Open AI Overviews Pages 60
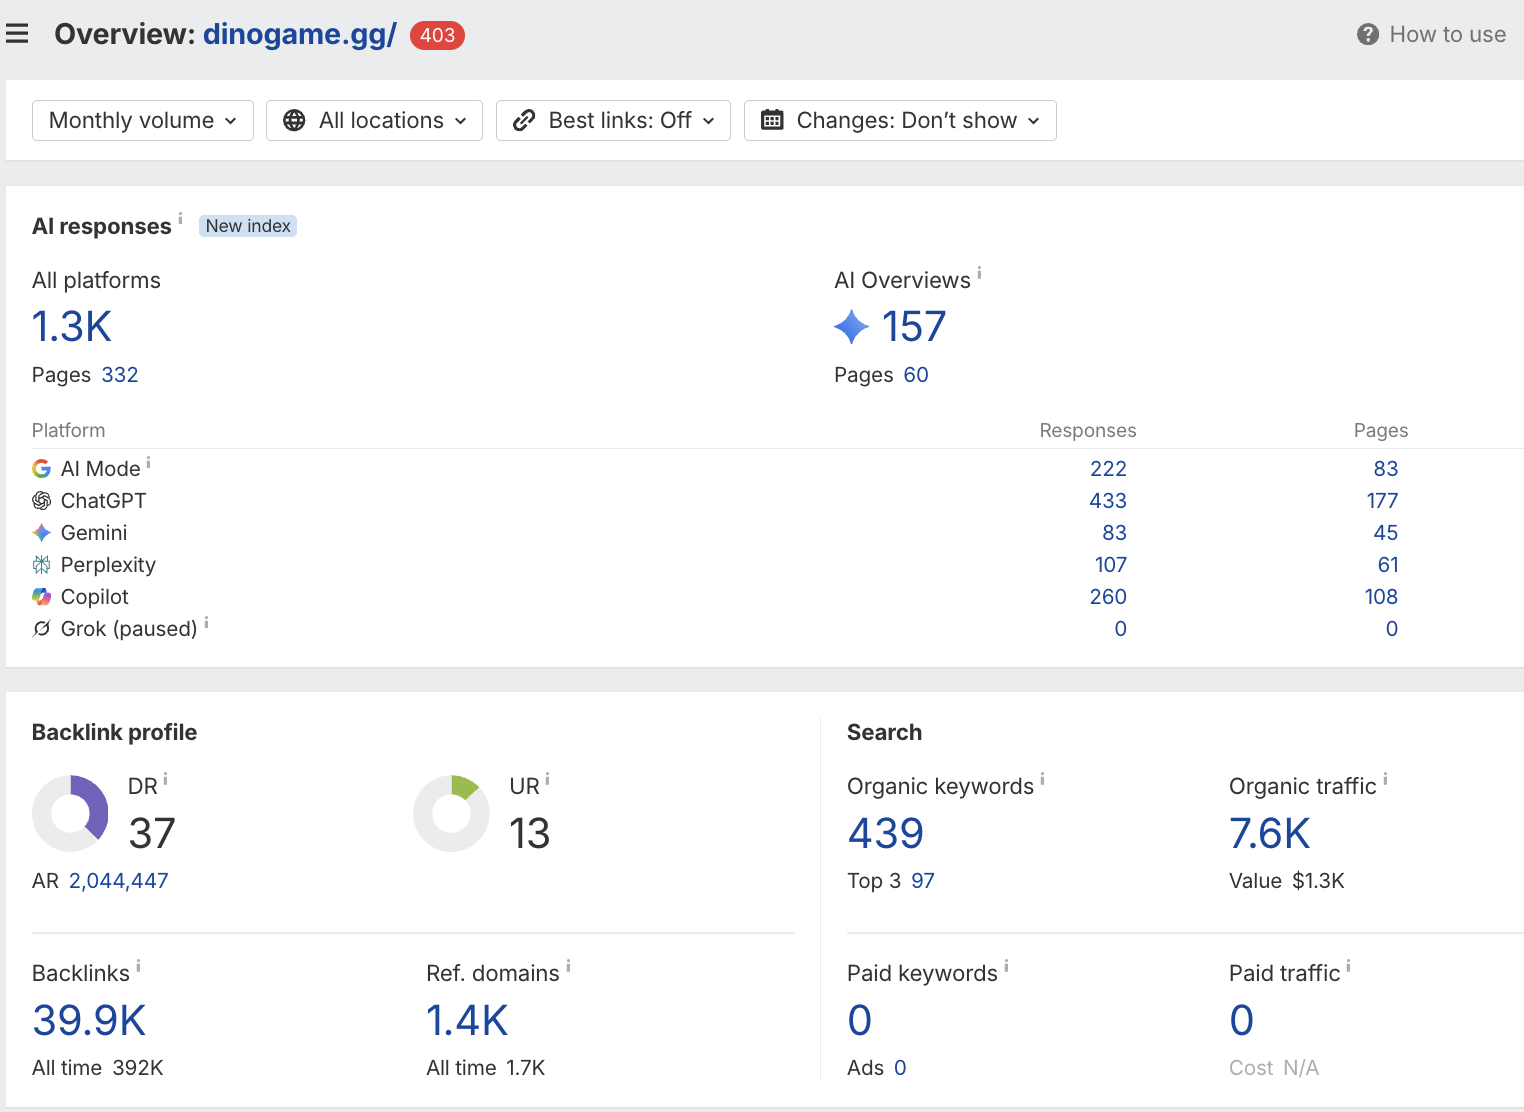 pyautogui.click(x=916, y=375)
